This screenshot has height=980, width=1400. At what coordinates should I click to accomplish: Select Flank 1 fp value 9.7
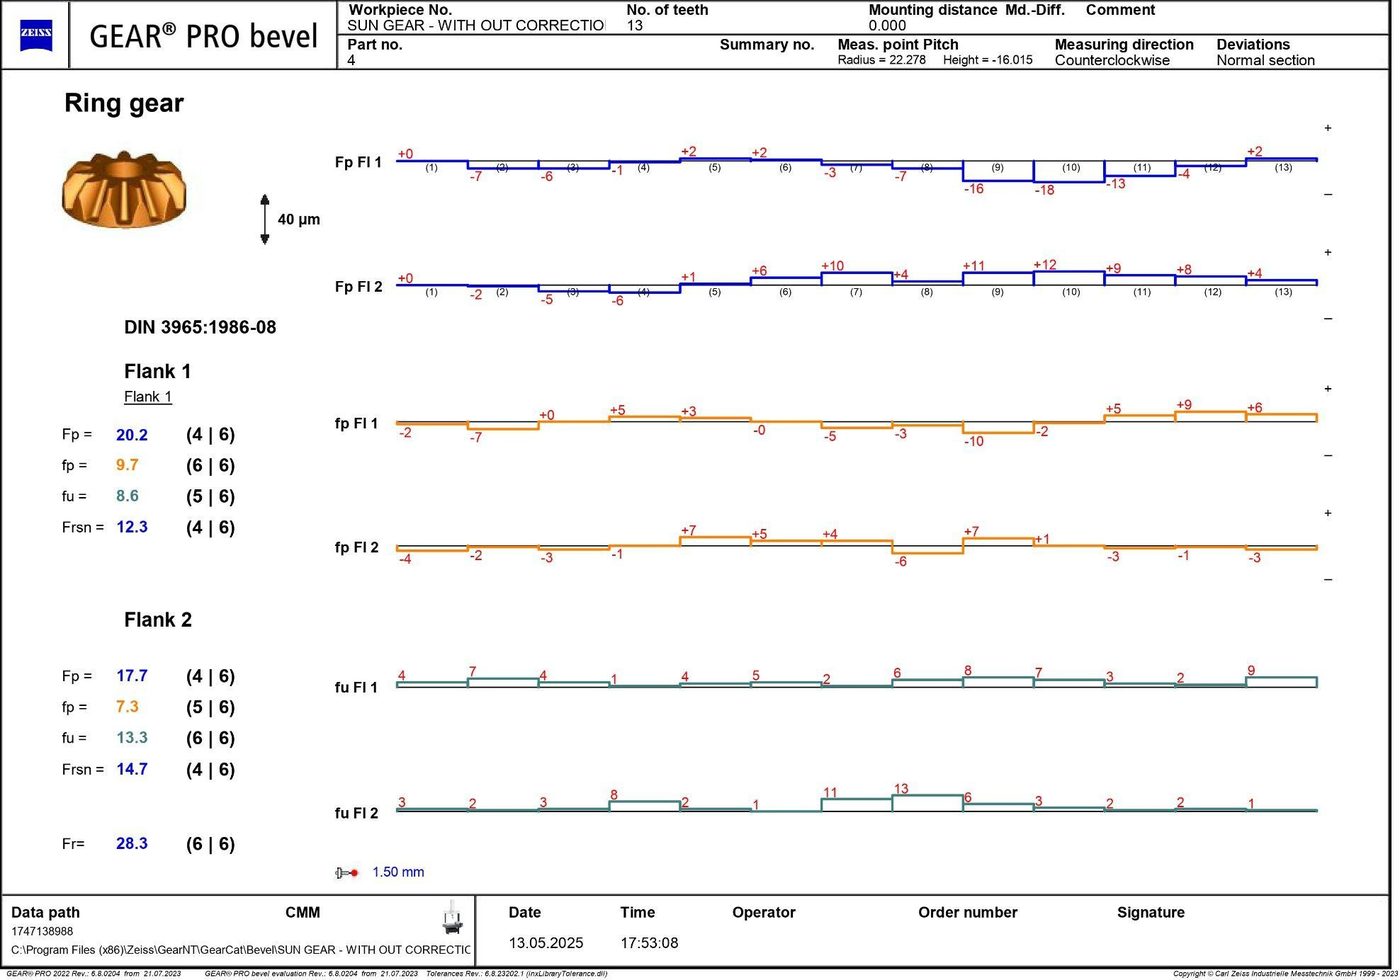click(x=127, y=465)
